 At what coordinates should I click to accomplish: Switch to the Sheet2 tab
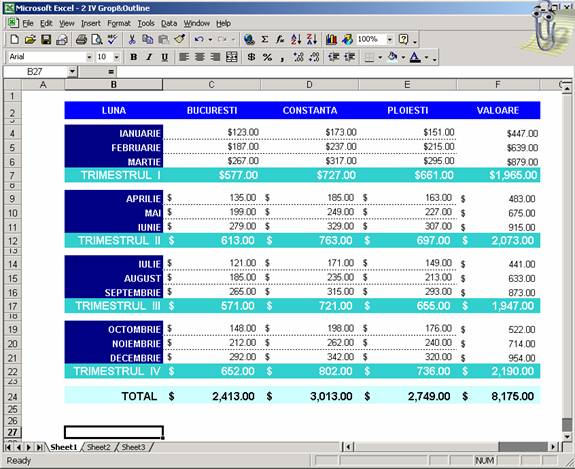tap(99, 447)
